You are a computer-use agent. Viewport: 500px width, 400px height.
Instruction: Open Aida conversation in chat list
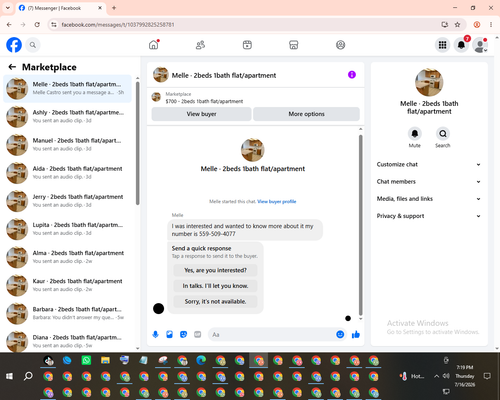tap(68, 173)
